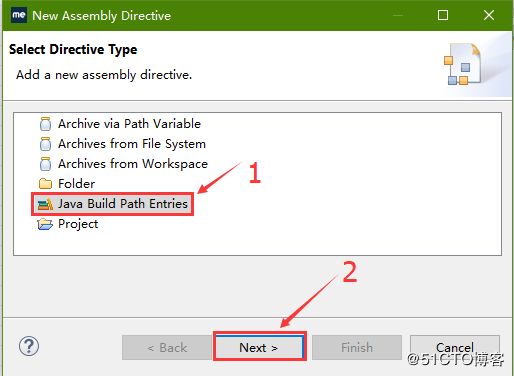Click the yellow Folder icon
Screen dimensions: 514x376
45,184
